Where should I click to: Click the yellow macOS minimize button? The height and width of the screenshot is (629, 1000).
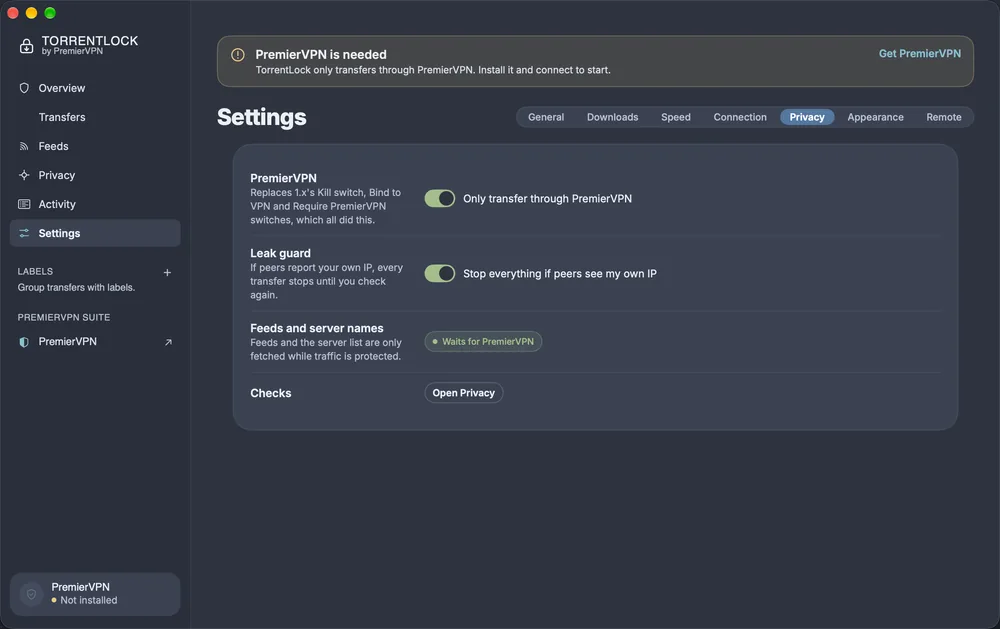click(x=31, y=13)
